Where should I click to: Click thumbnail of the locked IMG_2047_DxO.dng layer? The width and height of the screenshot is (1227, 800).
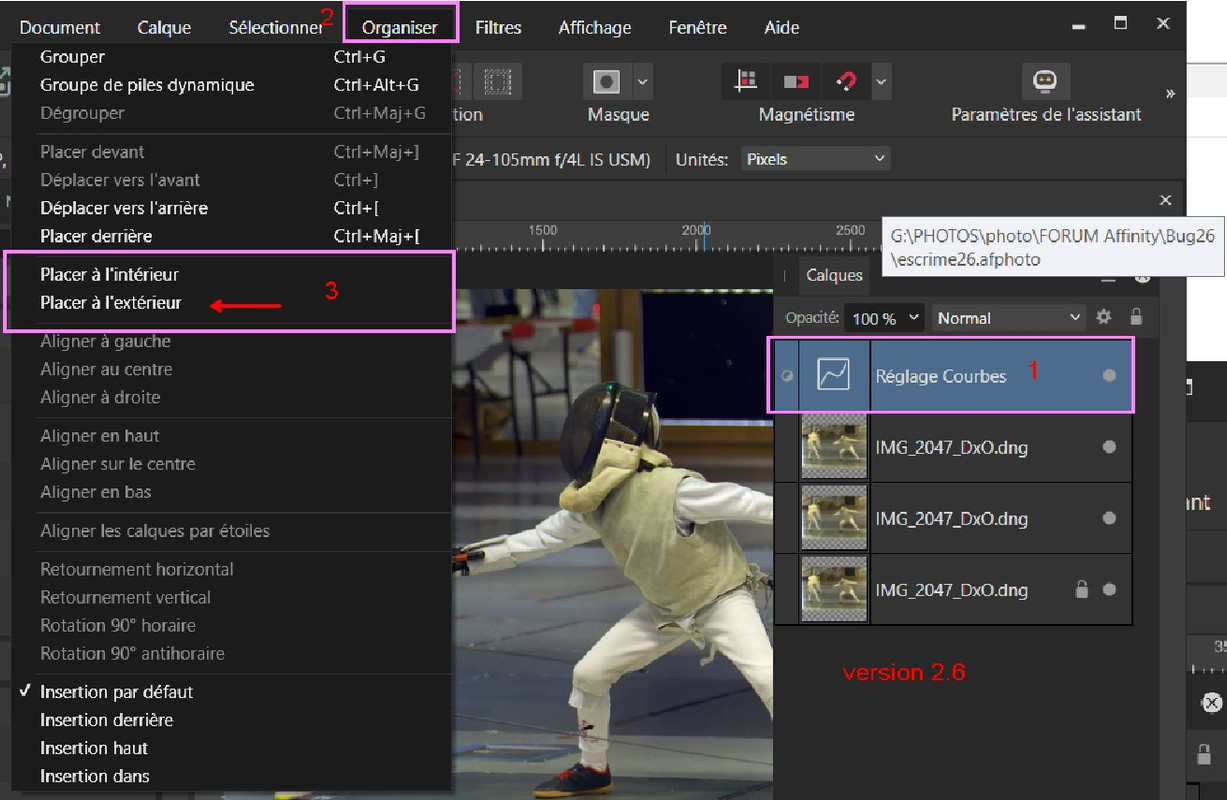click(x=834, y=590)
